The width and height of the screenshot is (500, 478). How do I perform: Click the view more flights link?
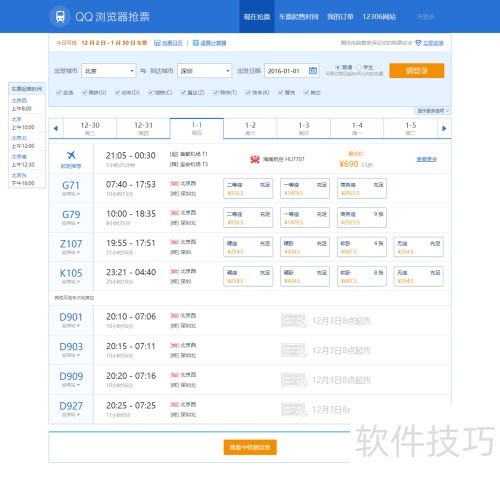point(427,159)
